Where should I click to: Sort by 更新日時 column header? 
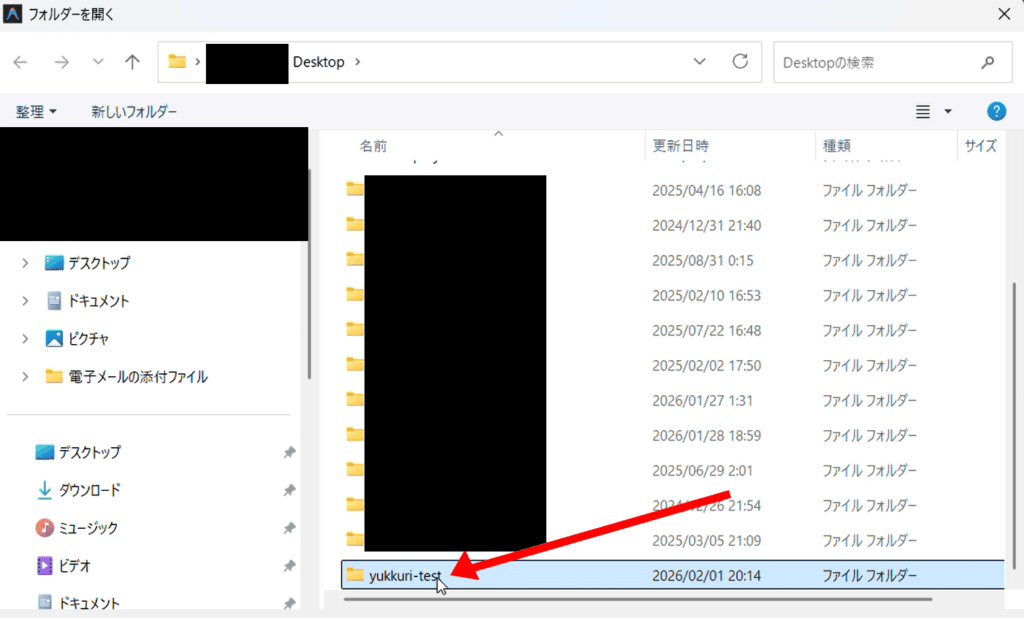(x=681, y=146)
